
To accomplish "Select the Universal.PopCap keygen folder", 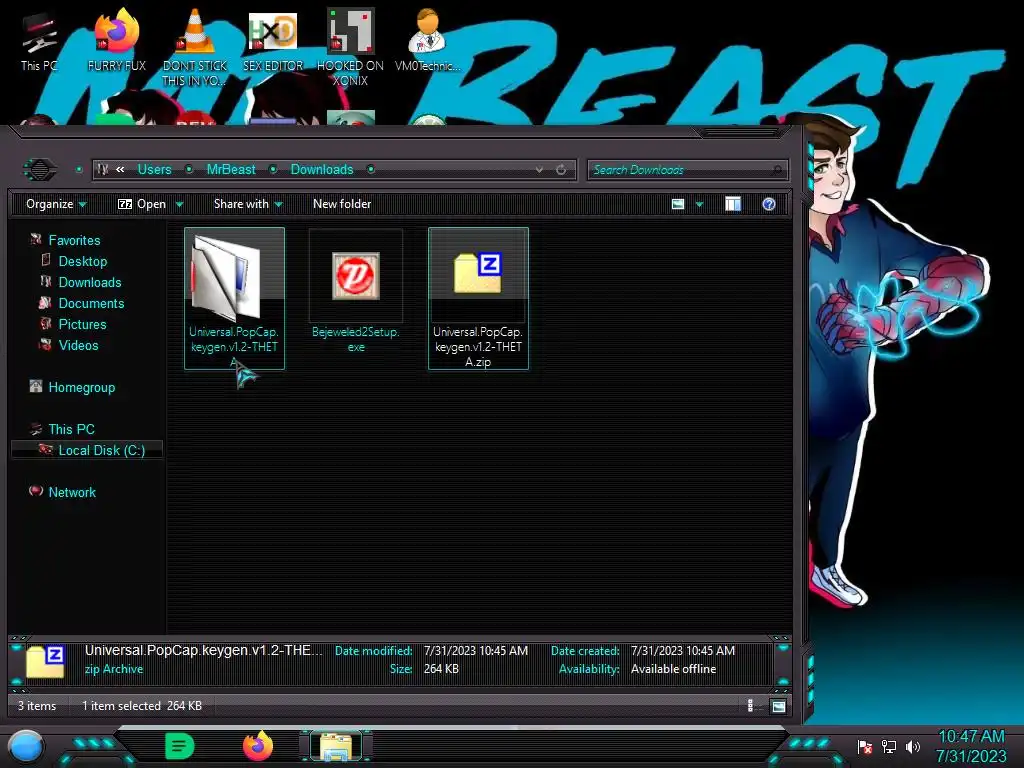I will coord(234,298).
